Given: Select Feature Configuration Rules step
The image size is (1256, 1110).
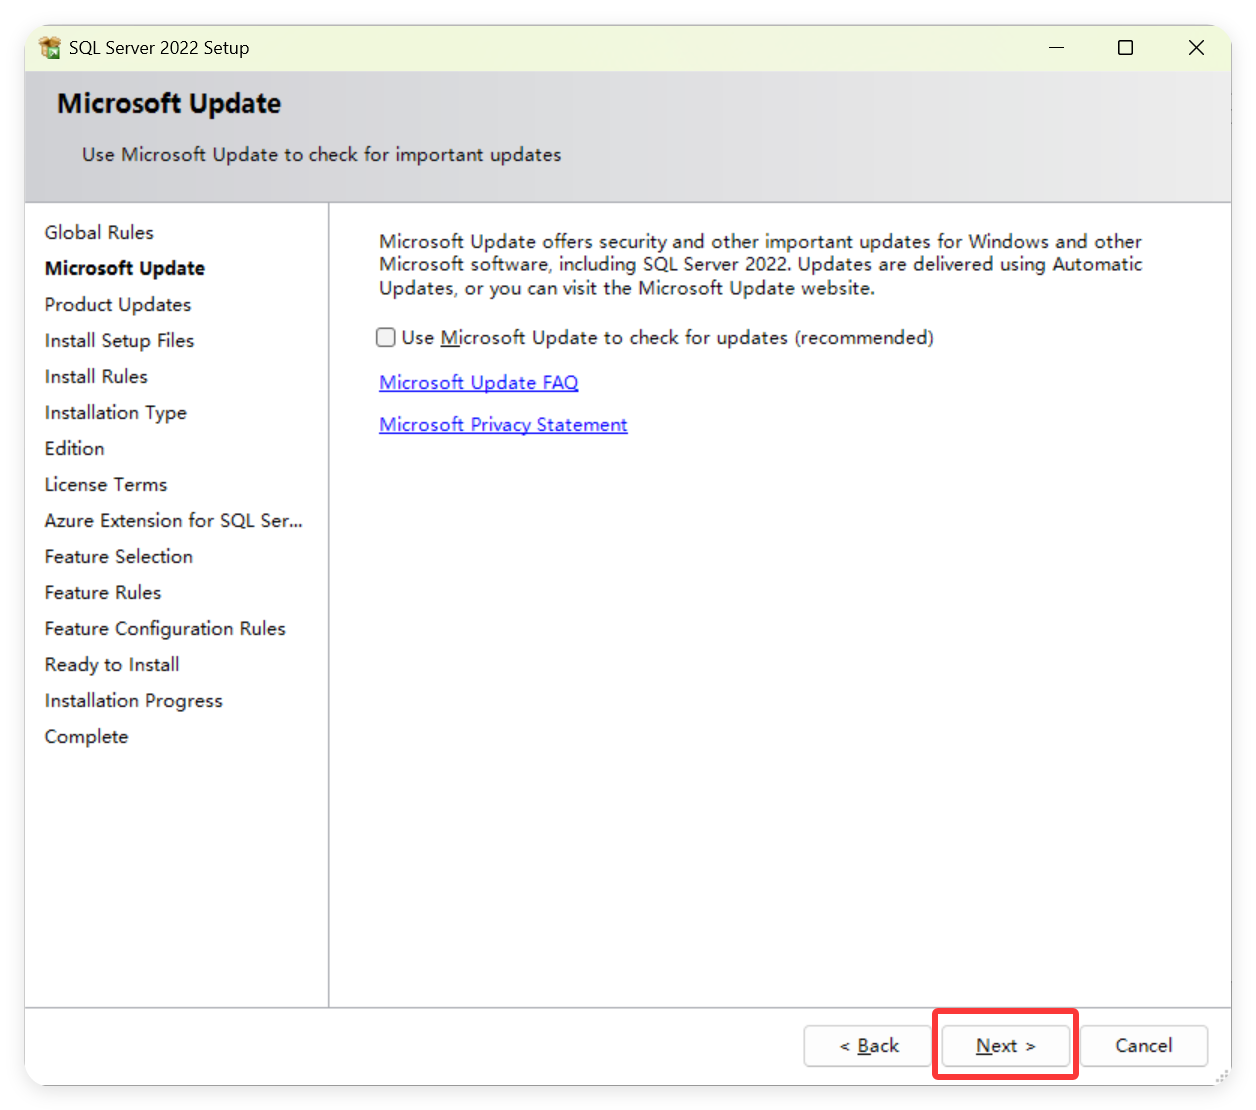Looking at the screenshot, I should point(165,628).
